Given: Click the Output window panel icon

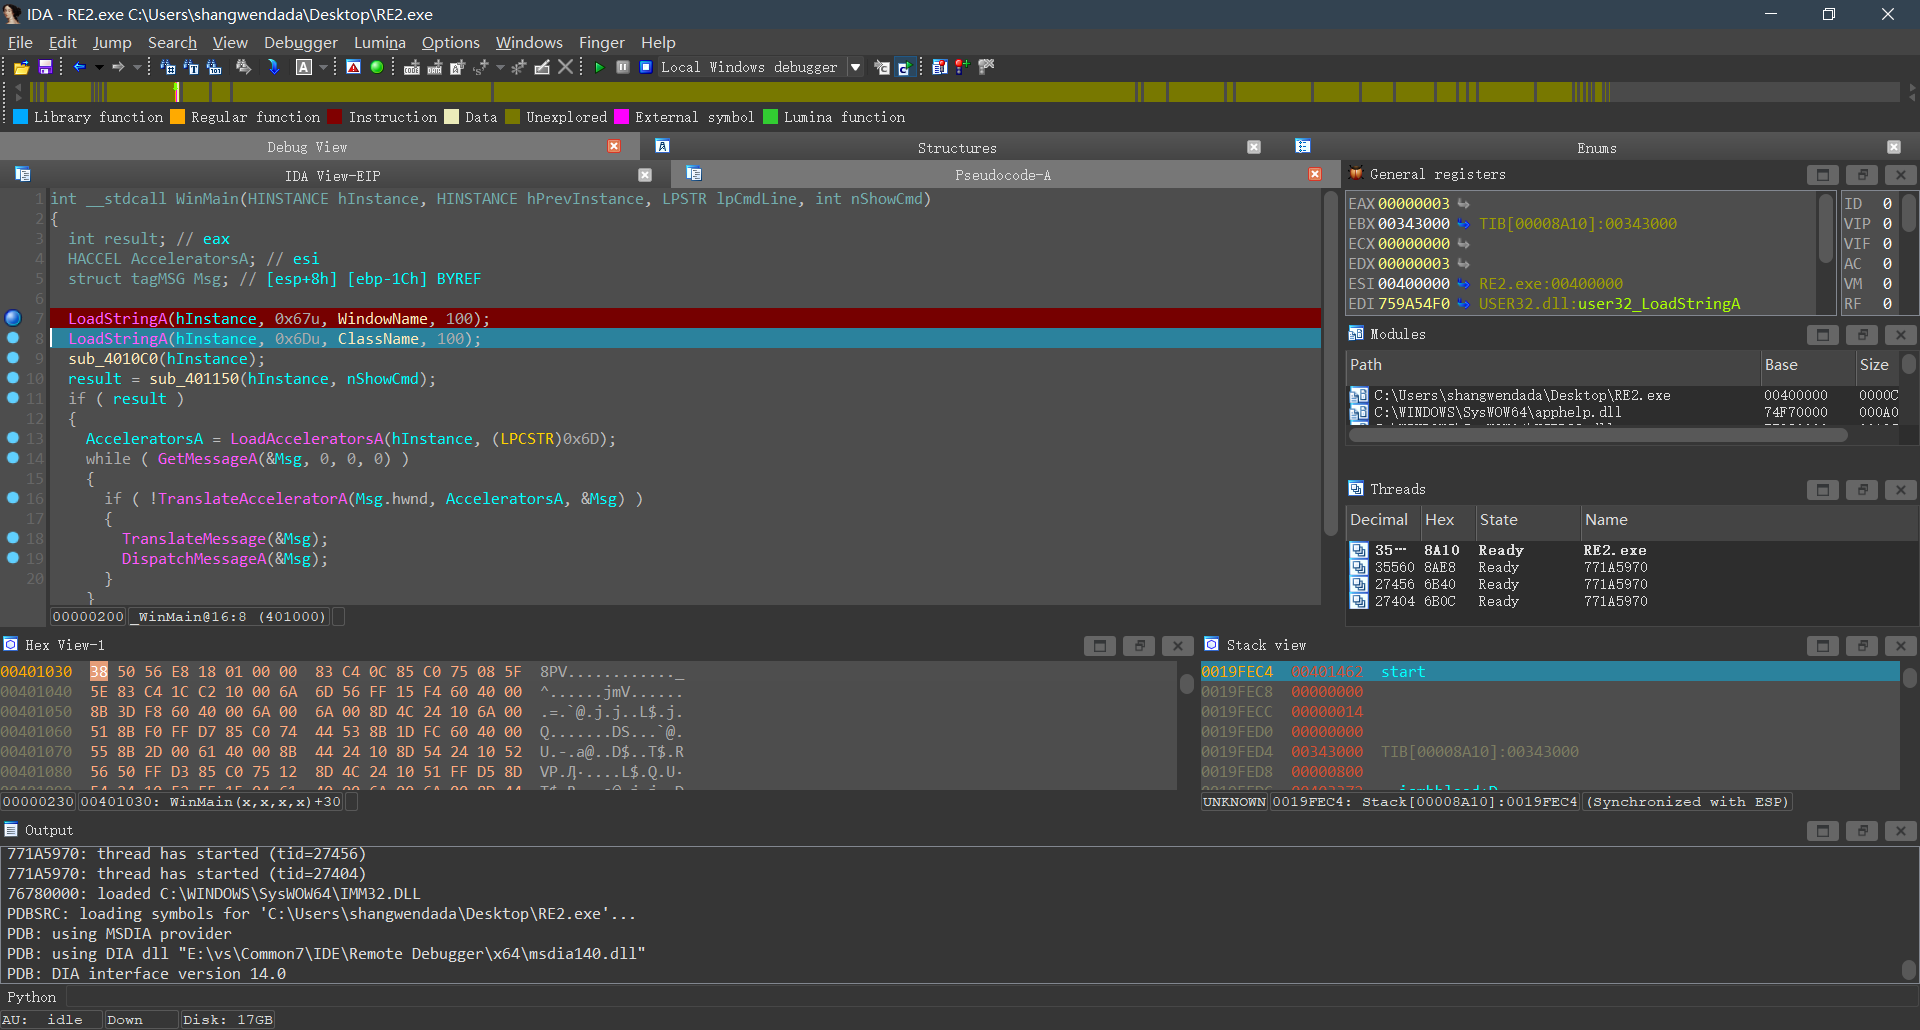Looking at the screenshot, I should (11, 830).
